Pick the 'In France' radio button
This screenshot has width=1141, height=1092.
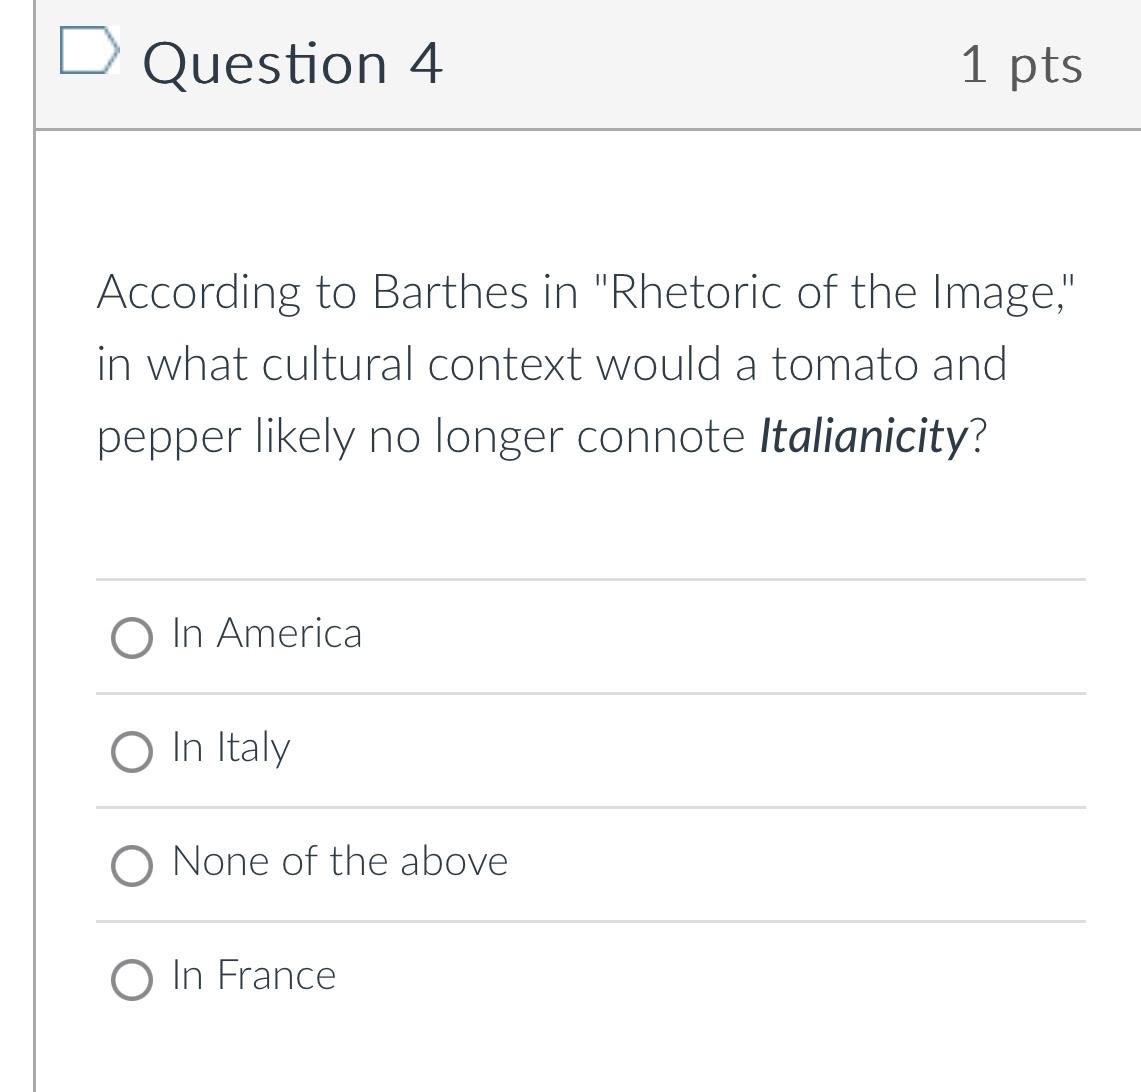pyautogui.click(x=131, y=978)
